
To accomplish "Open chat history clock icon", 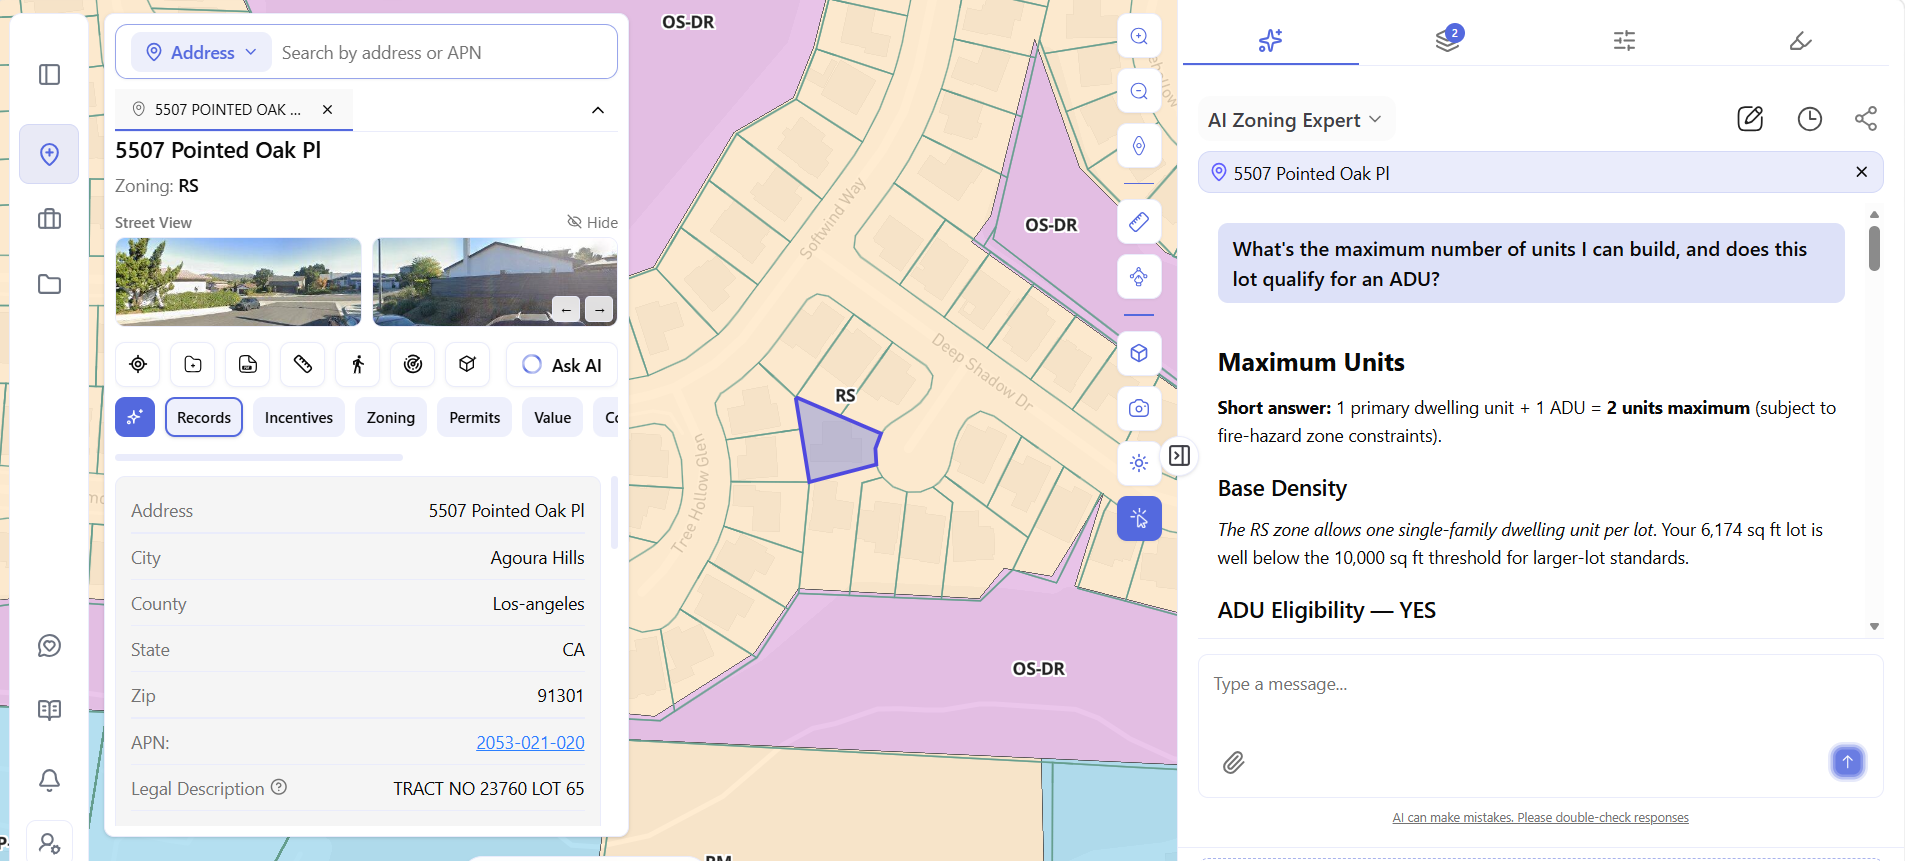I will 1810,119.
